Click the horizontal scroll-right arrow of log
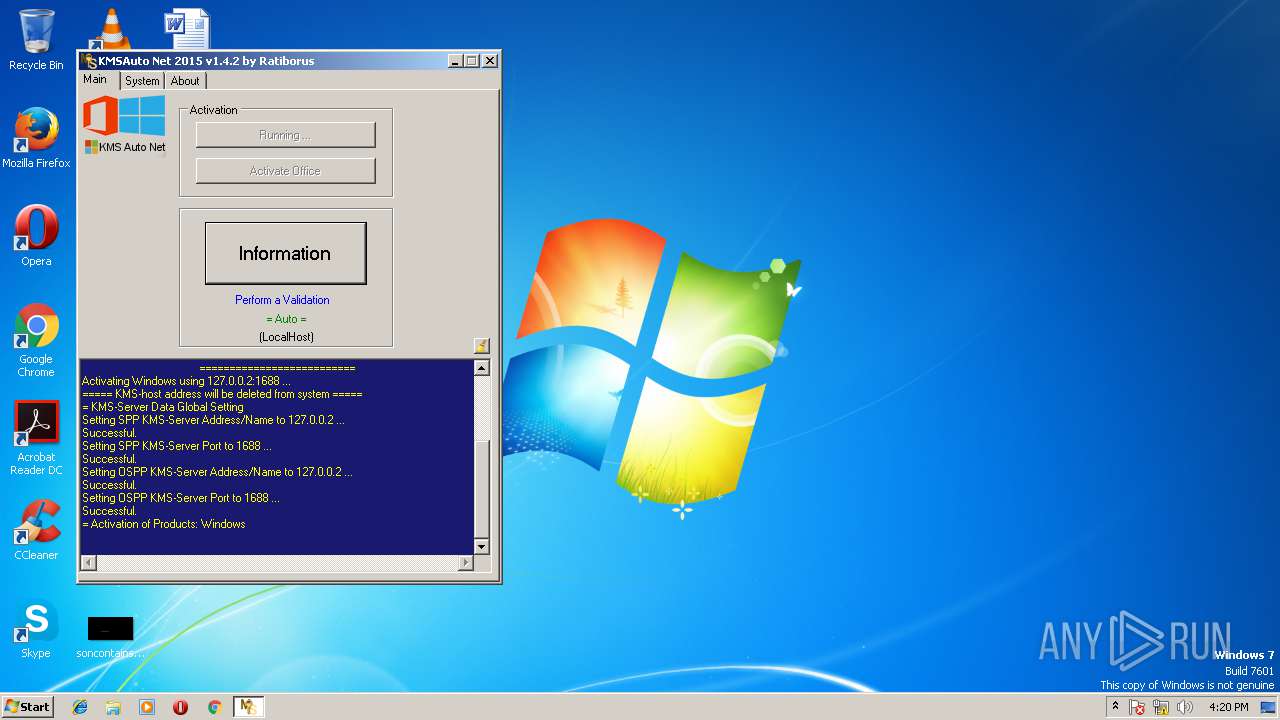The width and height of the screenshot is (1280, 720). (465, 563)
